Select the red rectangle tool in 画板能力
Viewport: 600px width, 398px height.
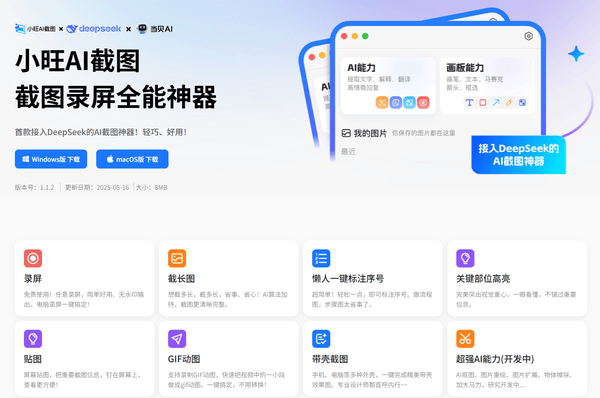pyautogui.click(x=483, y=103)
